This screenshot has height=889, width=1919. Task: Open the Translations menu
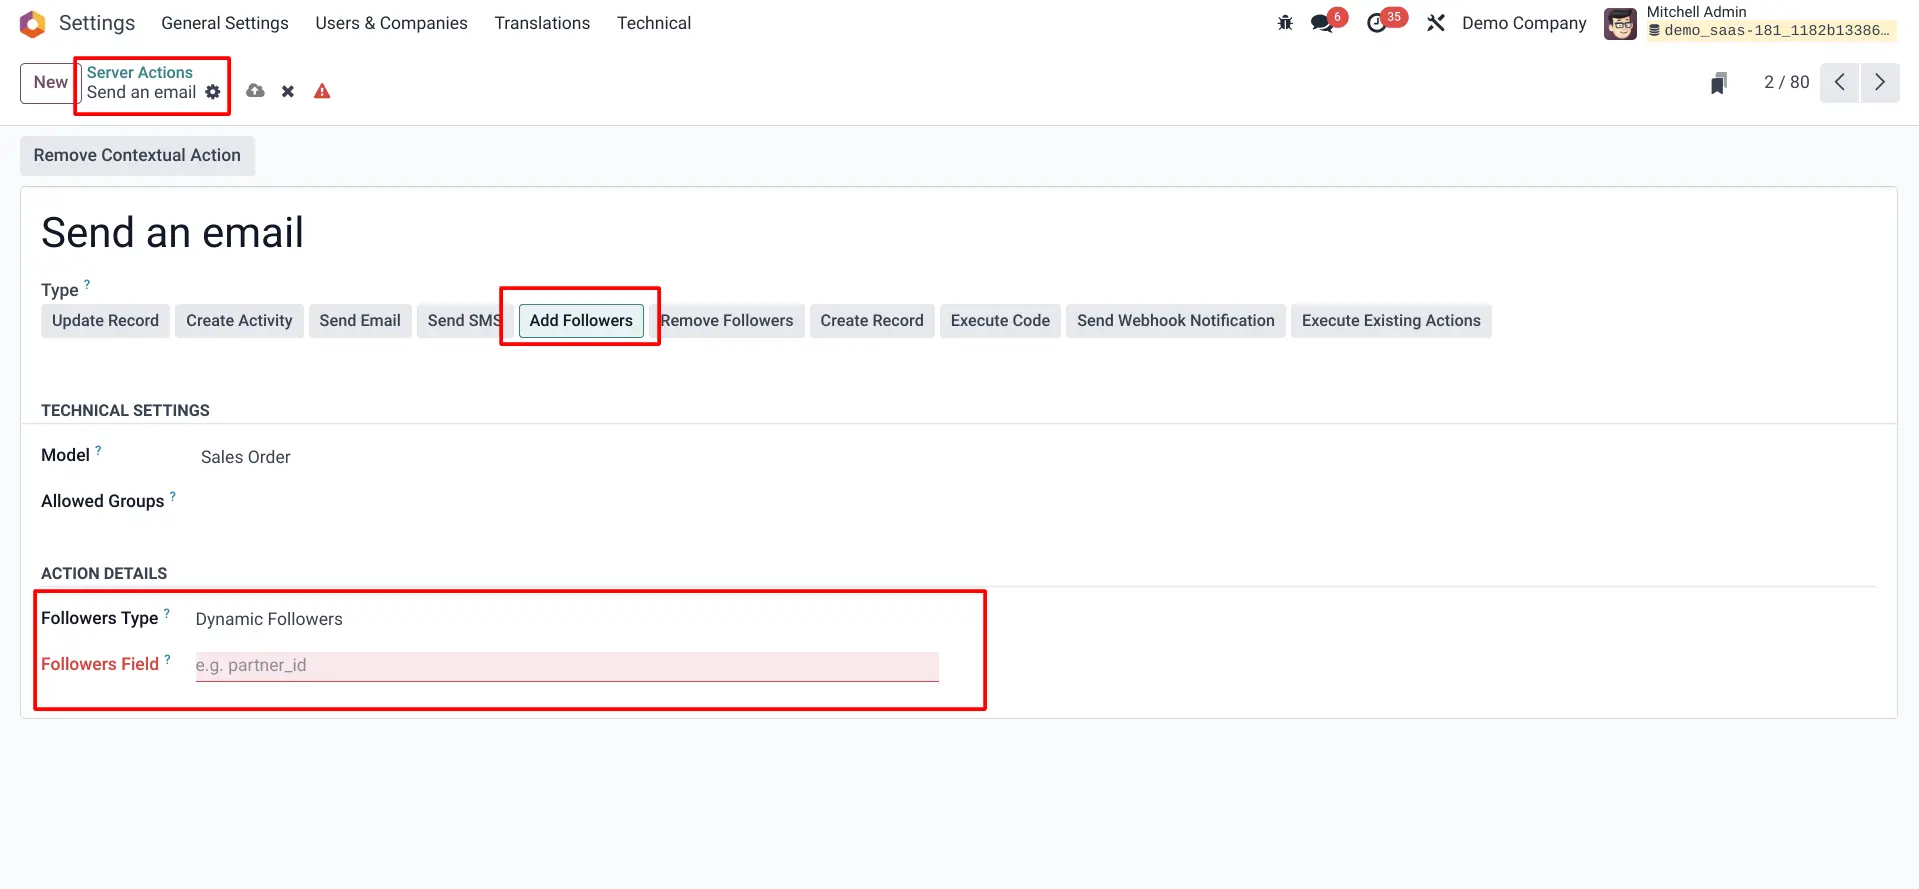(542, 23)
